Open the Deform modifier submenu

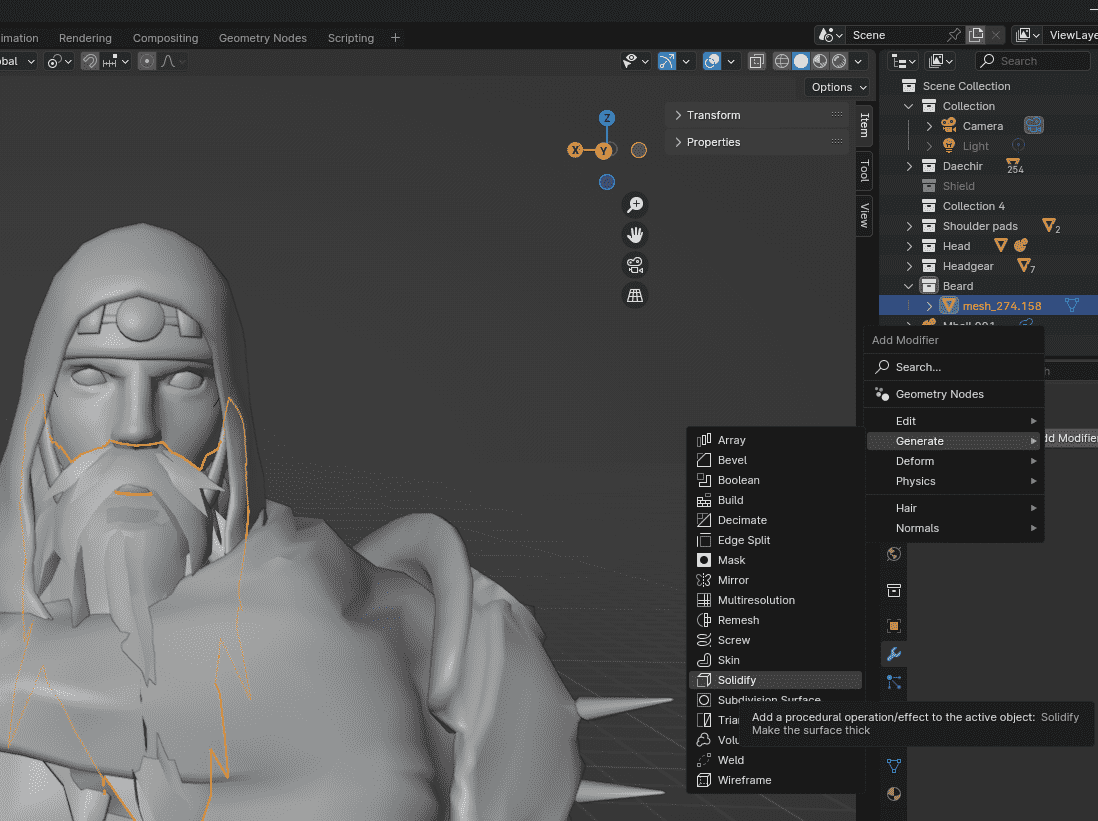click(x=954, y=461)
